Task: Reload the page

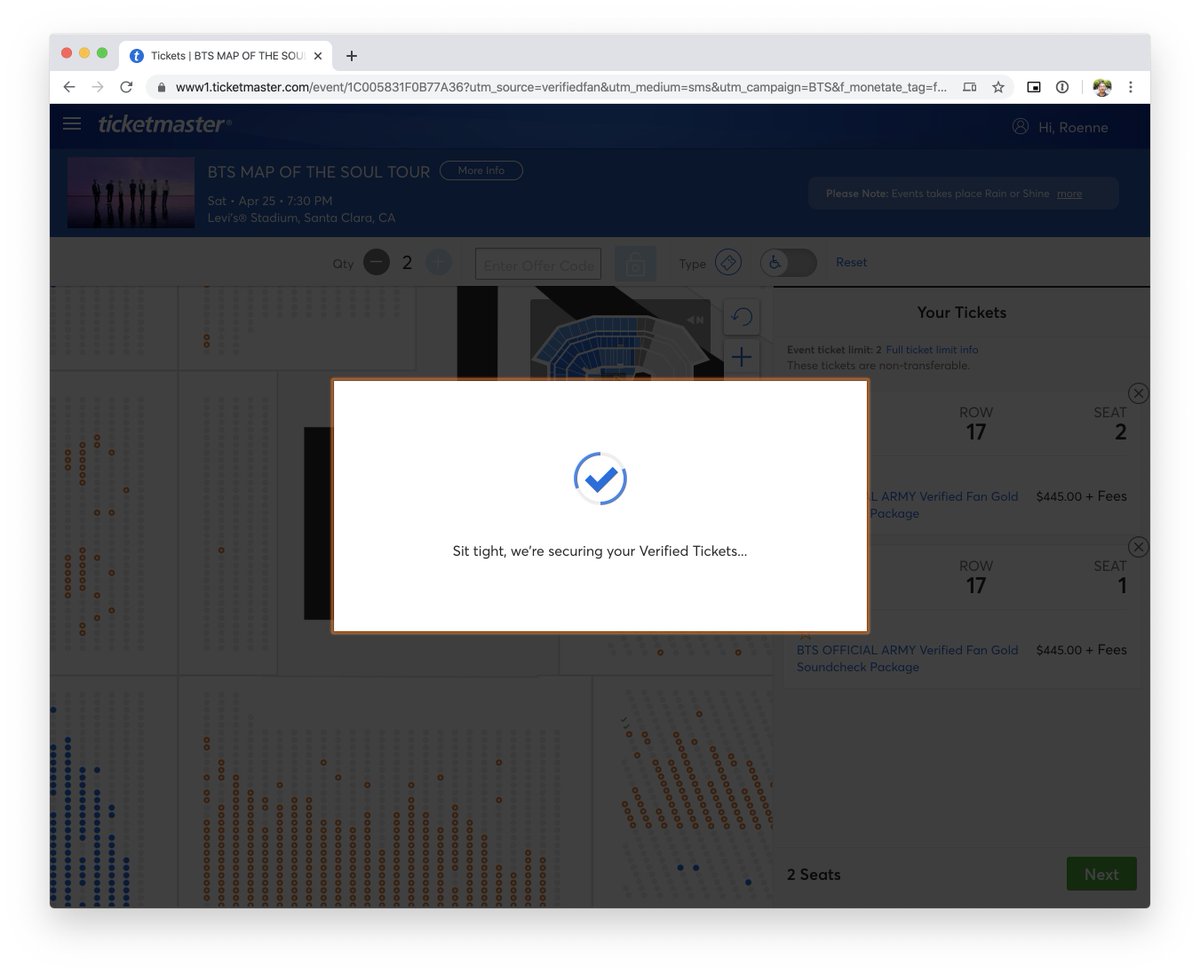Action: [126, 87]
